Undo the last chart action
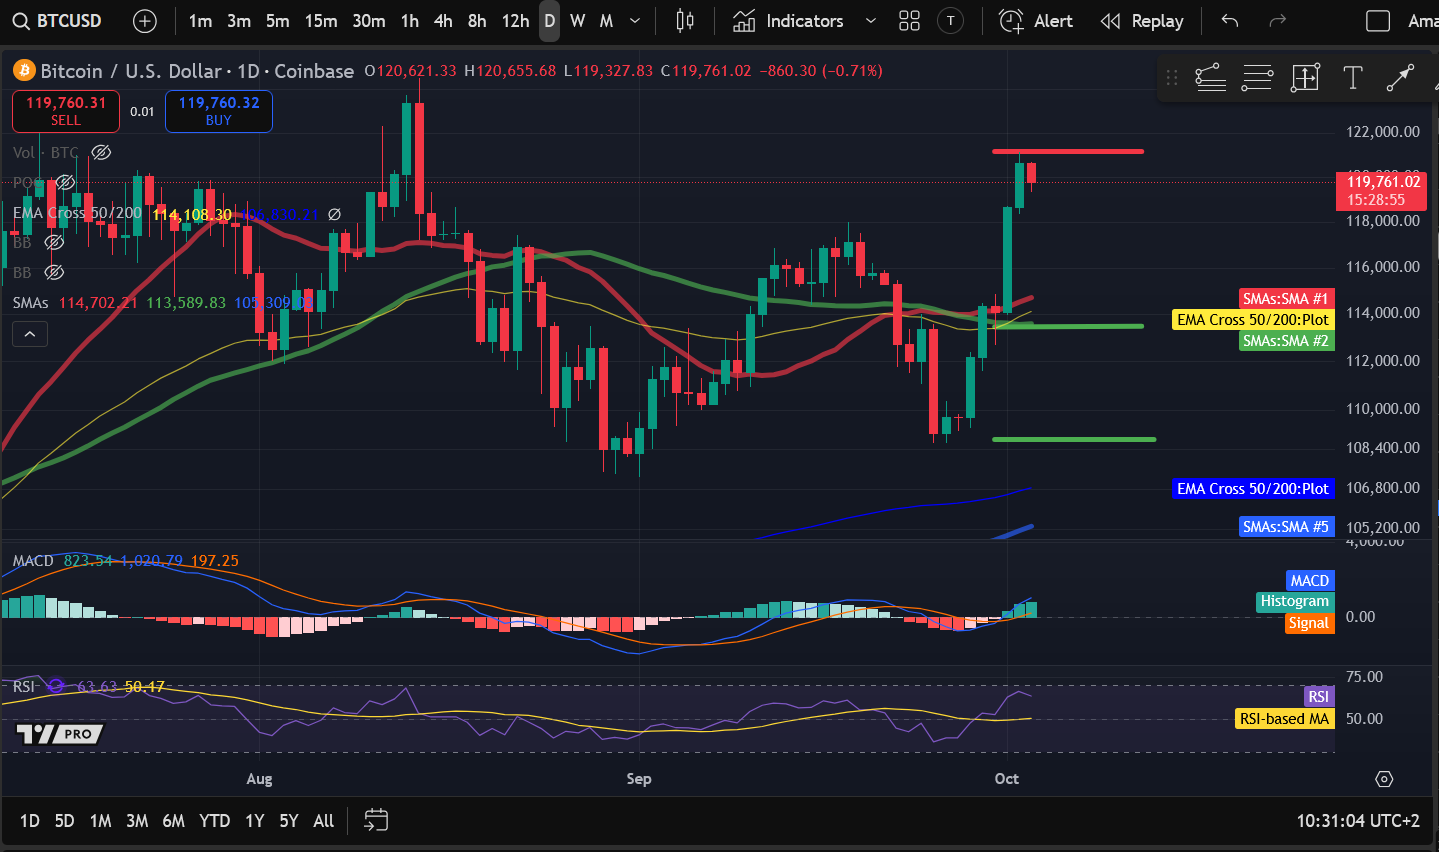 point(1230,21)
